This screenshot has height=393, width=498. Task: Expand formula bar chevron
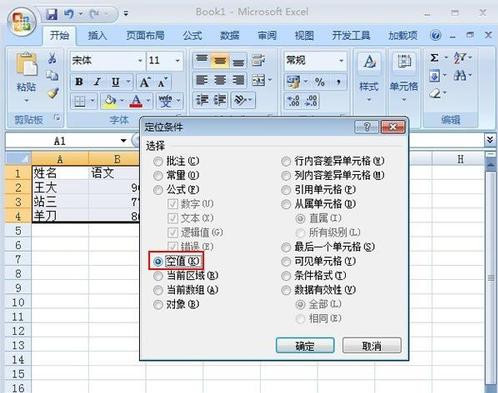point(490,140)
